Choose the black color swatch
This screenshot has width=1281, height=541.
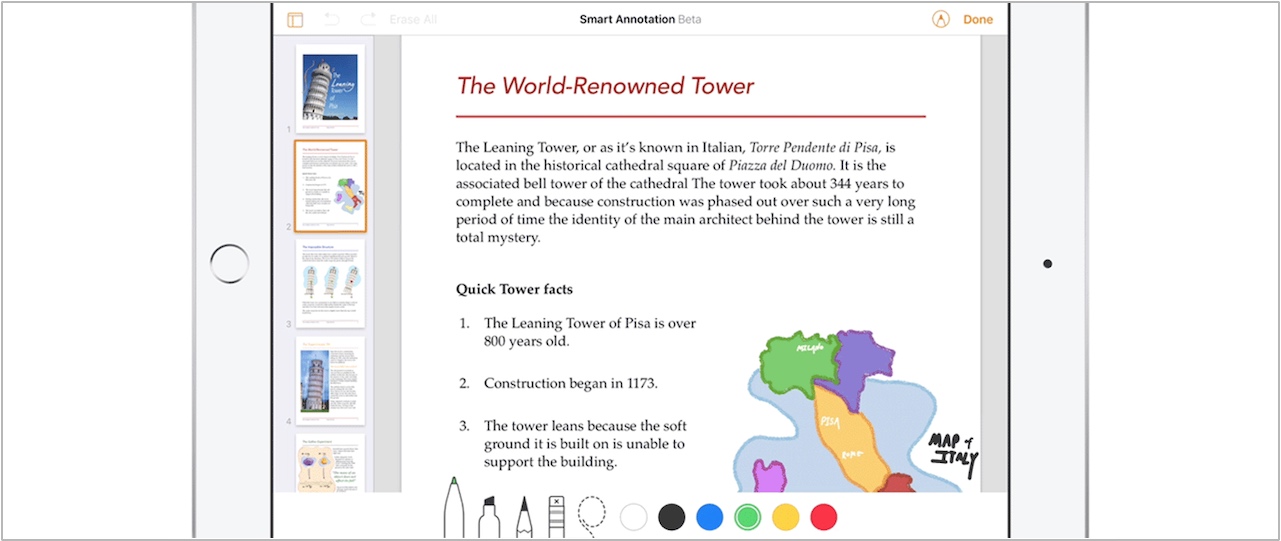(672, 517)
